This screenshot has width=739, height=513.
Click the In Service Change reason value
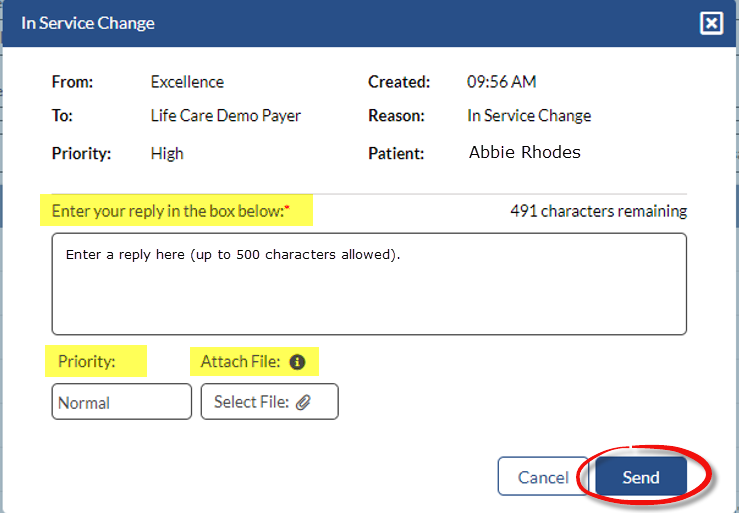[529, 115]
